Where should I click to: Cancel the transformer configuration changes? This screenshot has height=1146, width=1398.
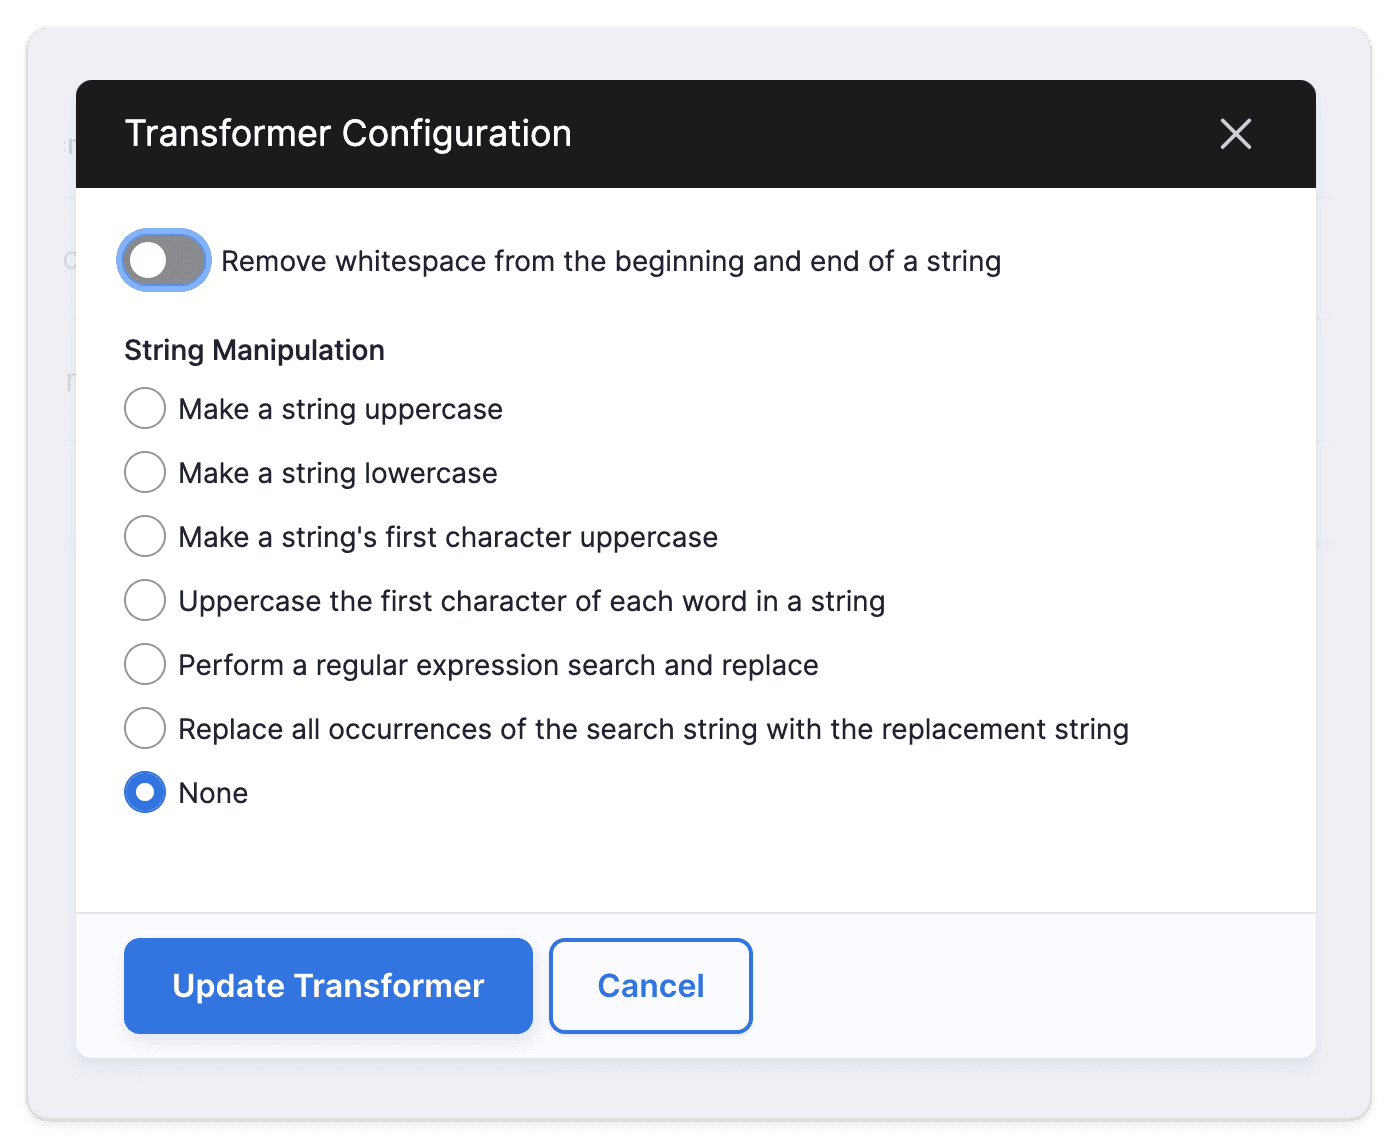pyautogui.click(x=651, y=986)
